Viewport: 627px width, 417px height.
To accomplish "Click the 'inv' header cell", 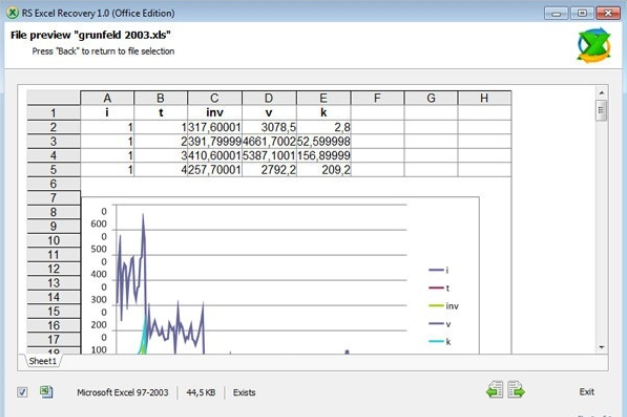I will tap(214, 113).
